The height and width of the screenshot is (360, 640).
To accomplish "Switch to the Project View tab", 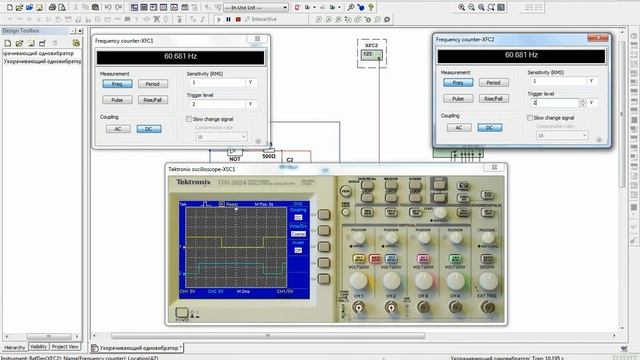I will tap(65, 347).
